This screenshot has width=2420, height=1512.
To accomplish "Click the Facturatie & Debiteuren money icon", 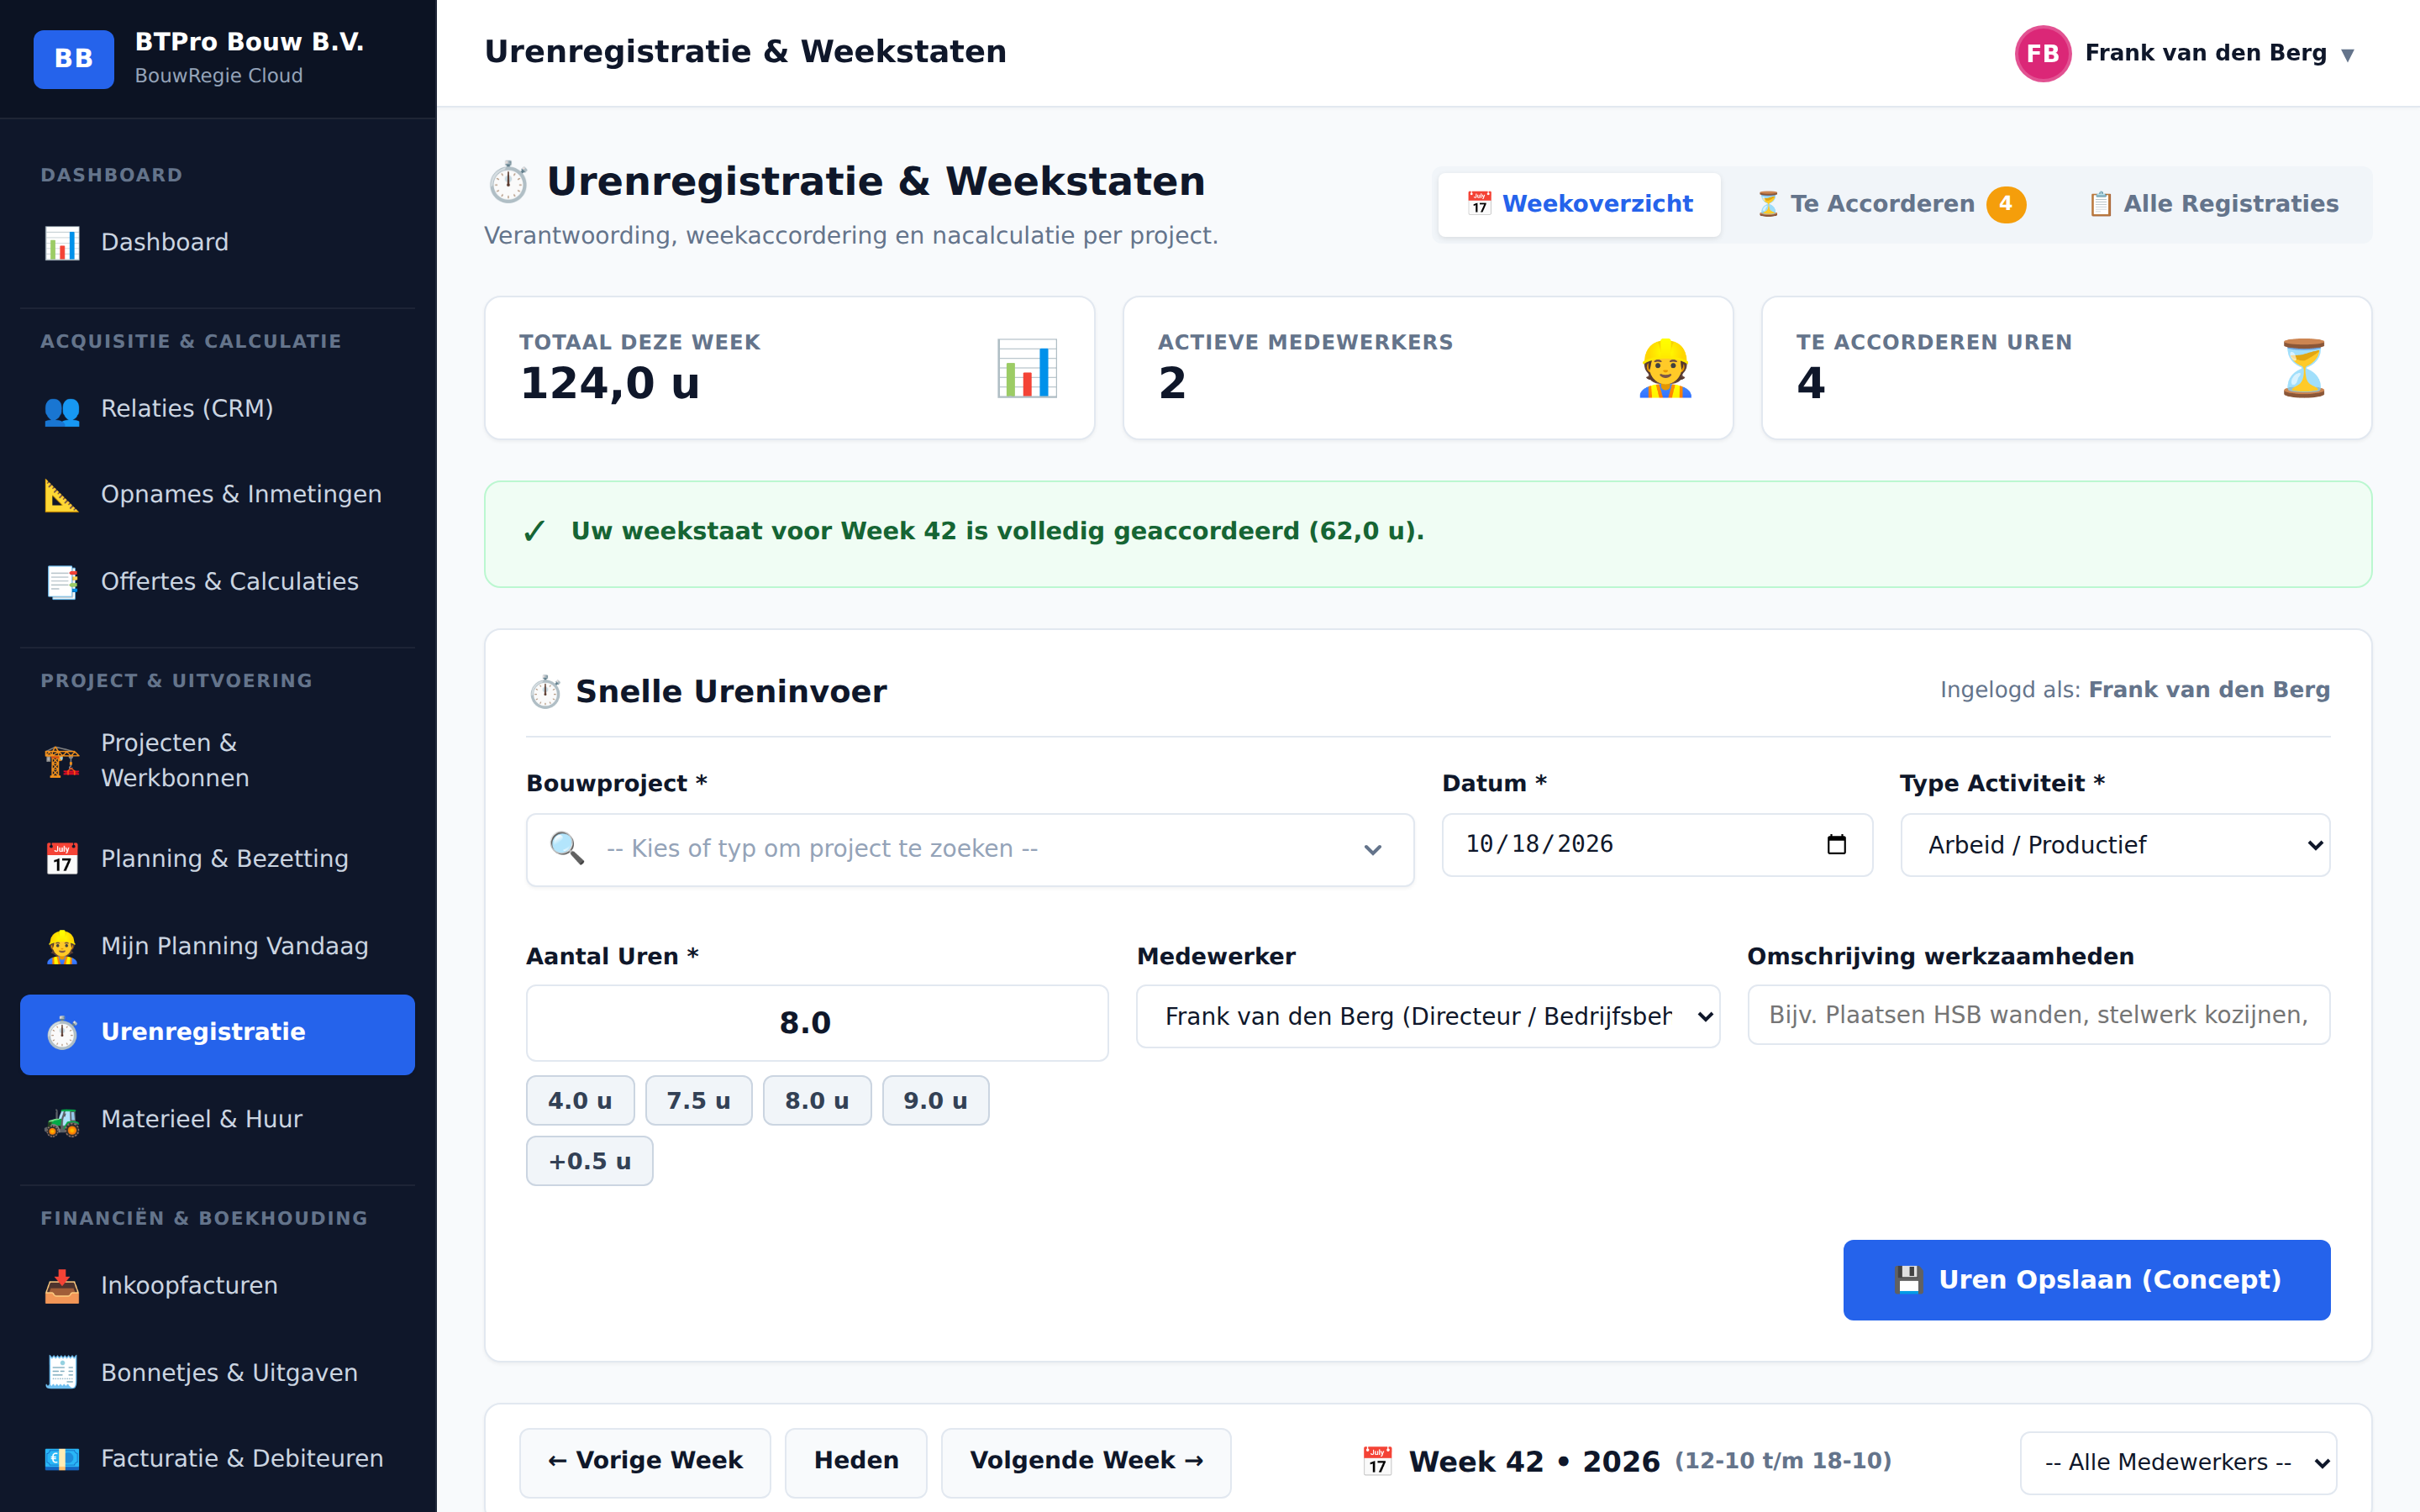I will point(62,1459).
